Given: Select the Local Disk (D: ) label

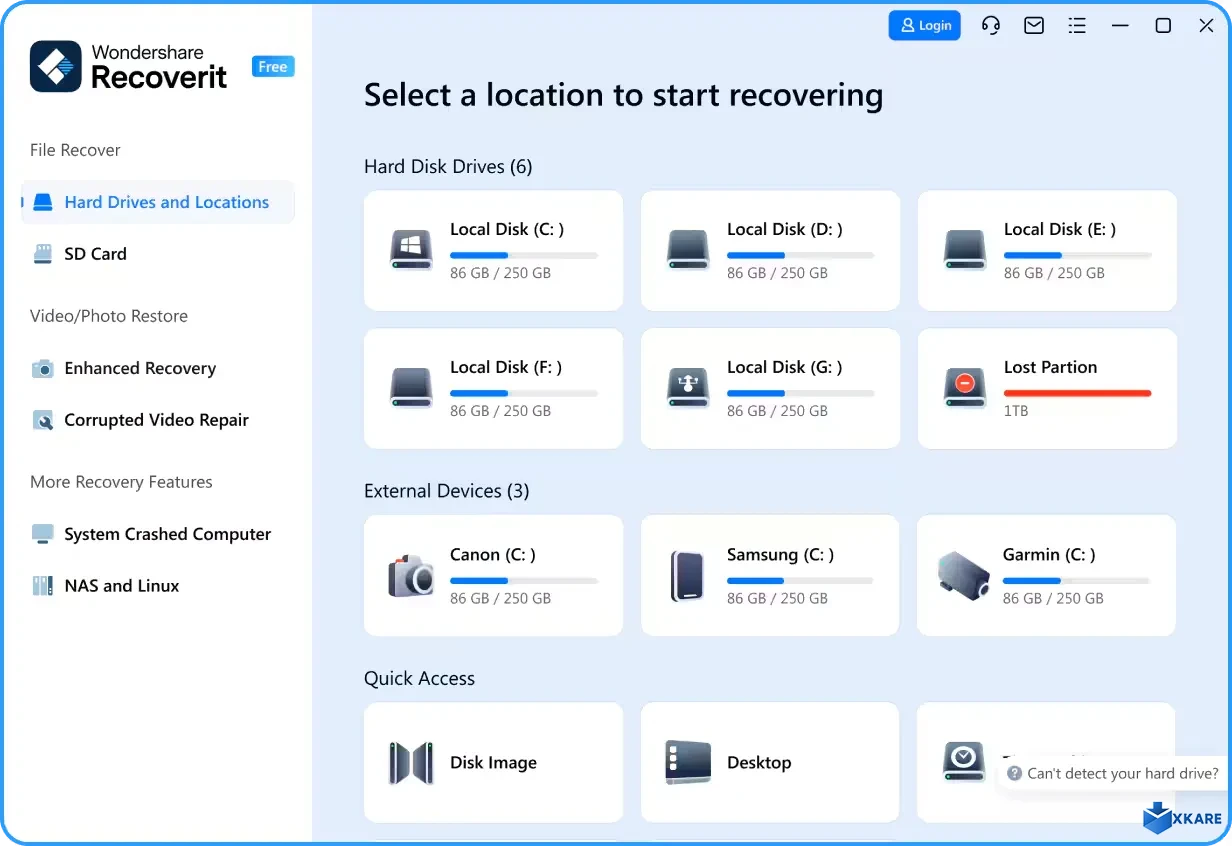Looking at the screenshot, I should pyautogui.click(x=785, y=229).
